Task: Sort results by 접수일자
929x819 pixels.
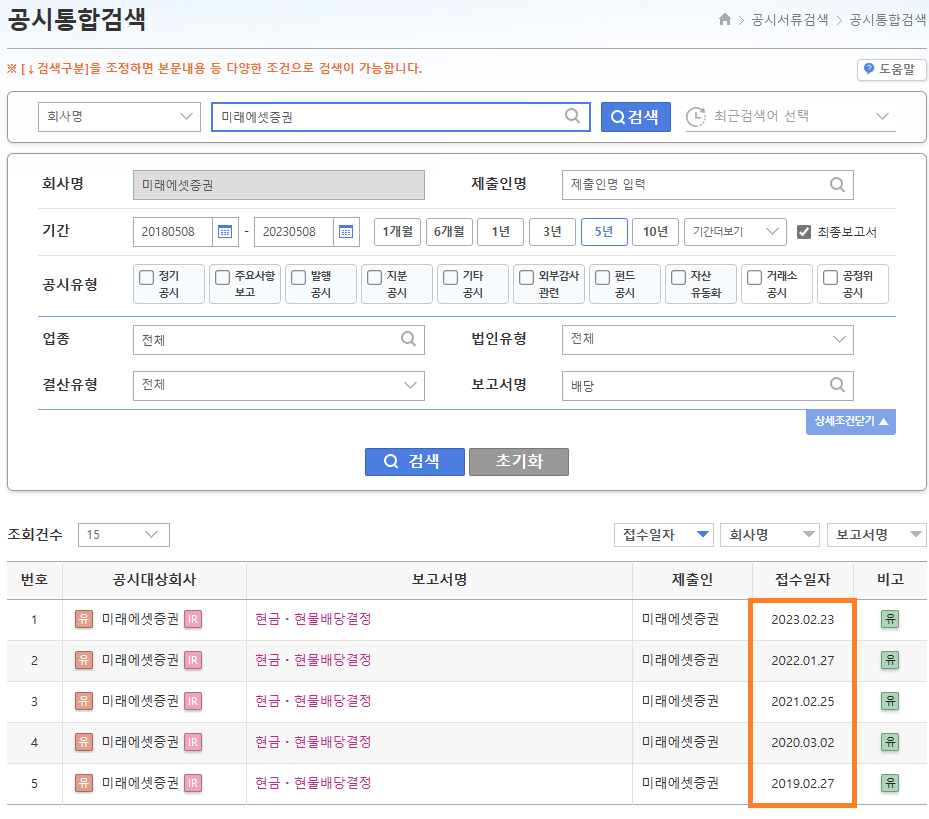Action: (664, 535)
